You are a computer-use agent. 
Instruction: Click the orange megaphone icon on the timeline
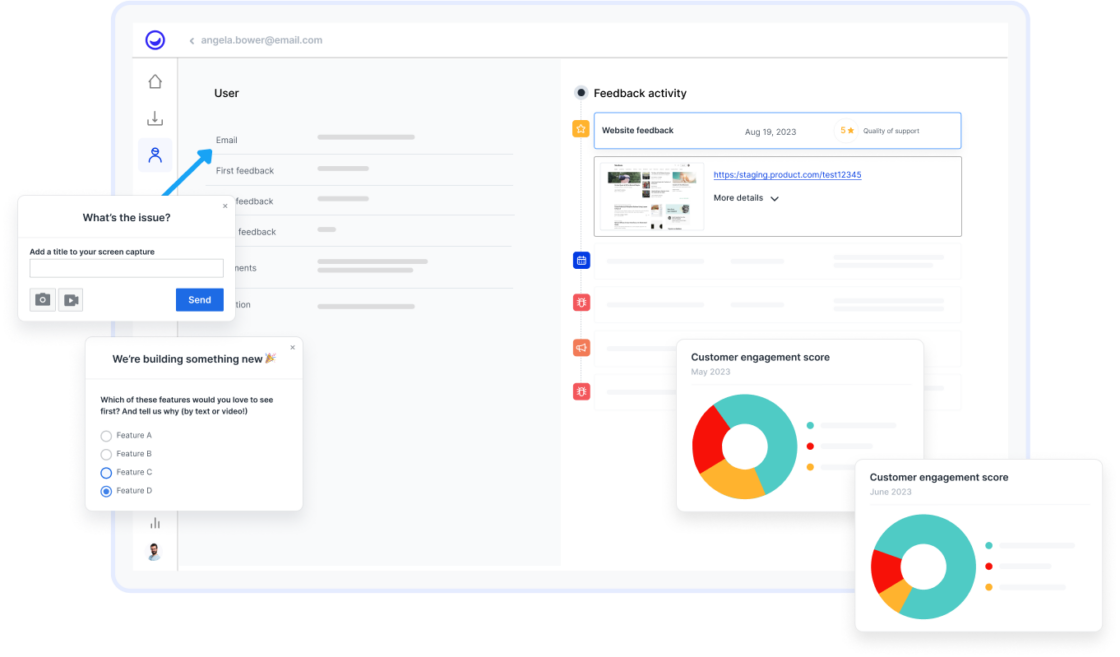coord(581,347)
